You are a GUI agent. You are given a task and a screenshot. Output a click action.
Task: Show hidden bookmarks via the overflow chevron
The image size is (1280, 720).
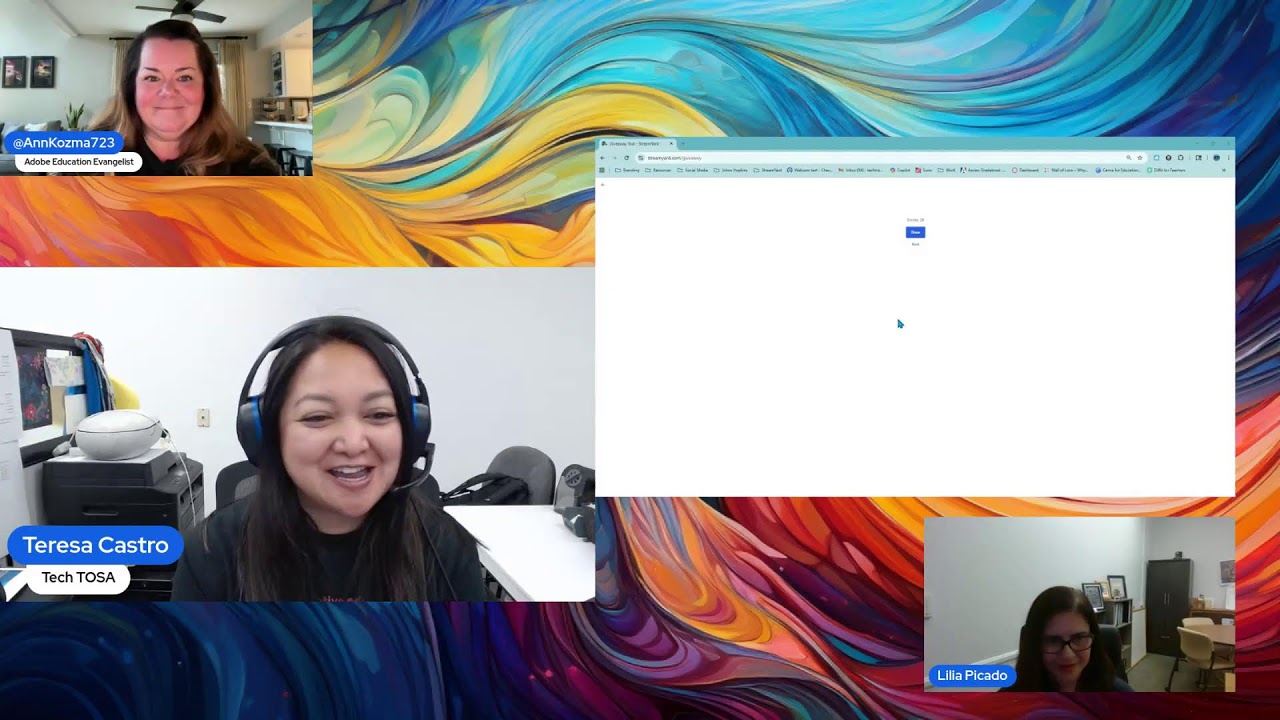(1224, 170)
